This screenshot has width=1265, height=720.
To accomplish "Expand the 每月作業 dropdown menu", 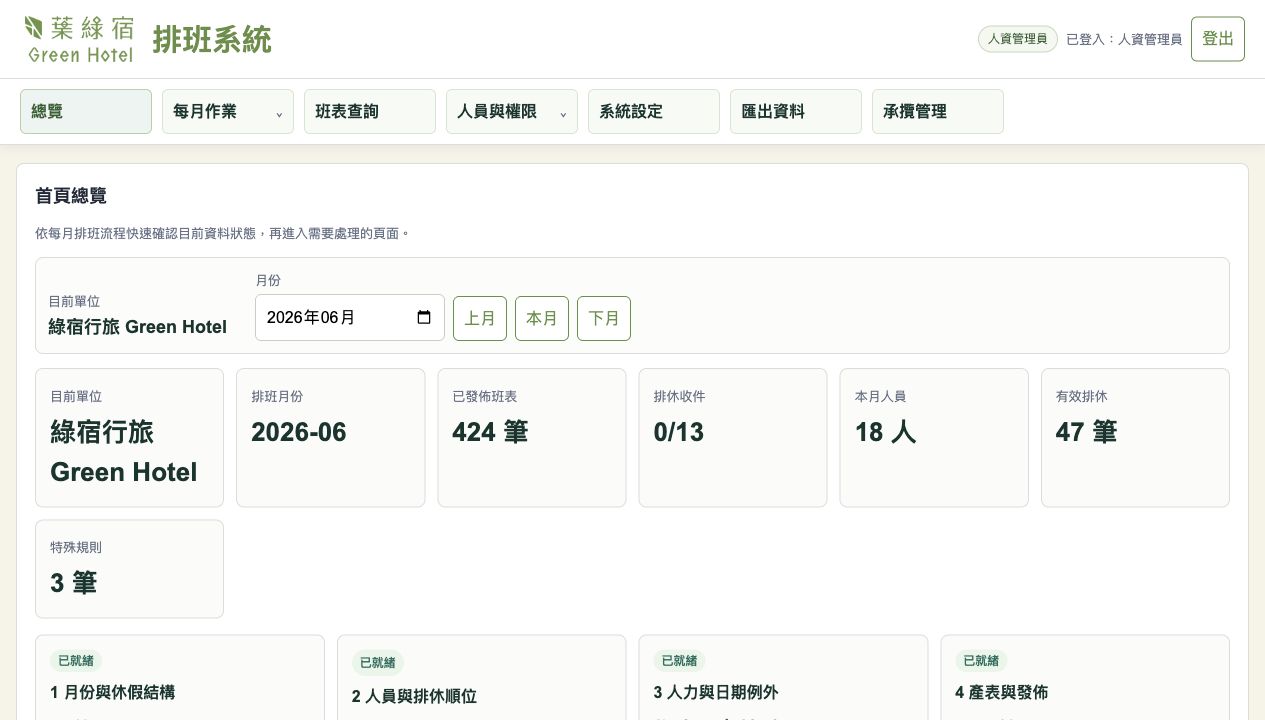I will [x=228, y=112].
